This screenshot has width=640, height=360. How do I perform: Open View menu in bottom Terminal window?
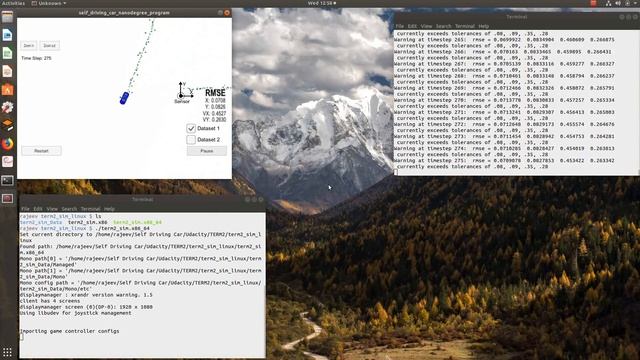point(52,209)
